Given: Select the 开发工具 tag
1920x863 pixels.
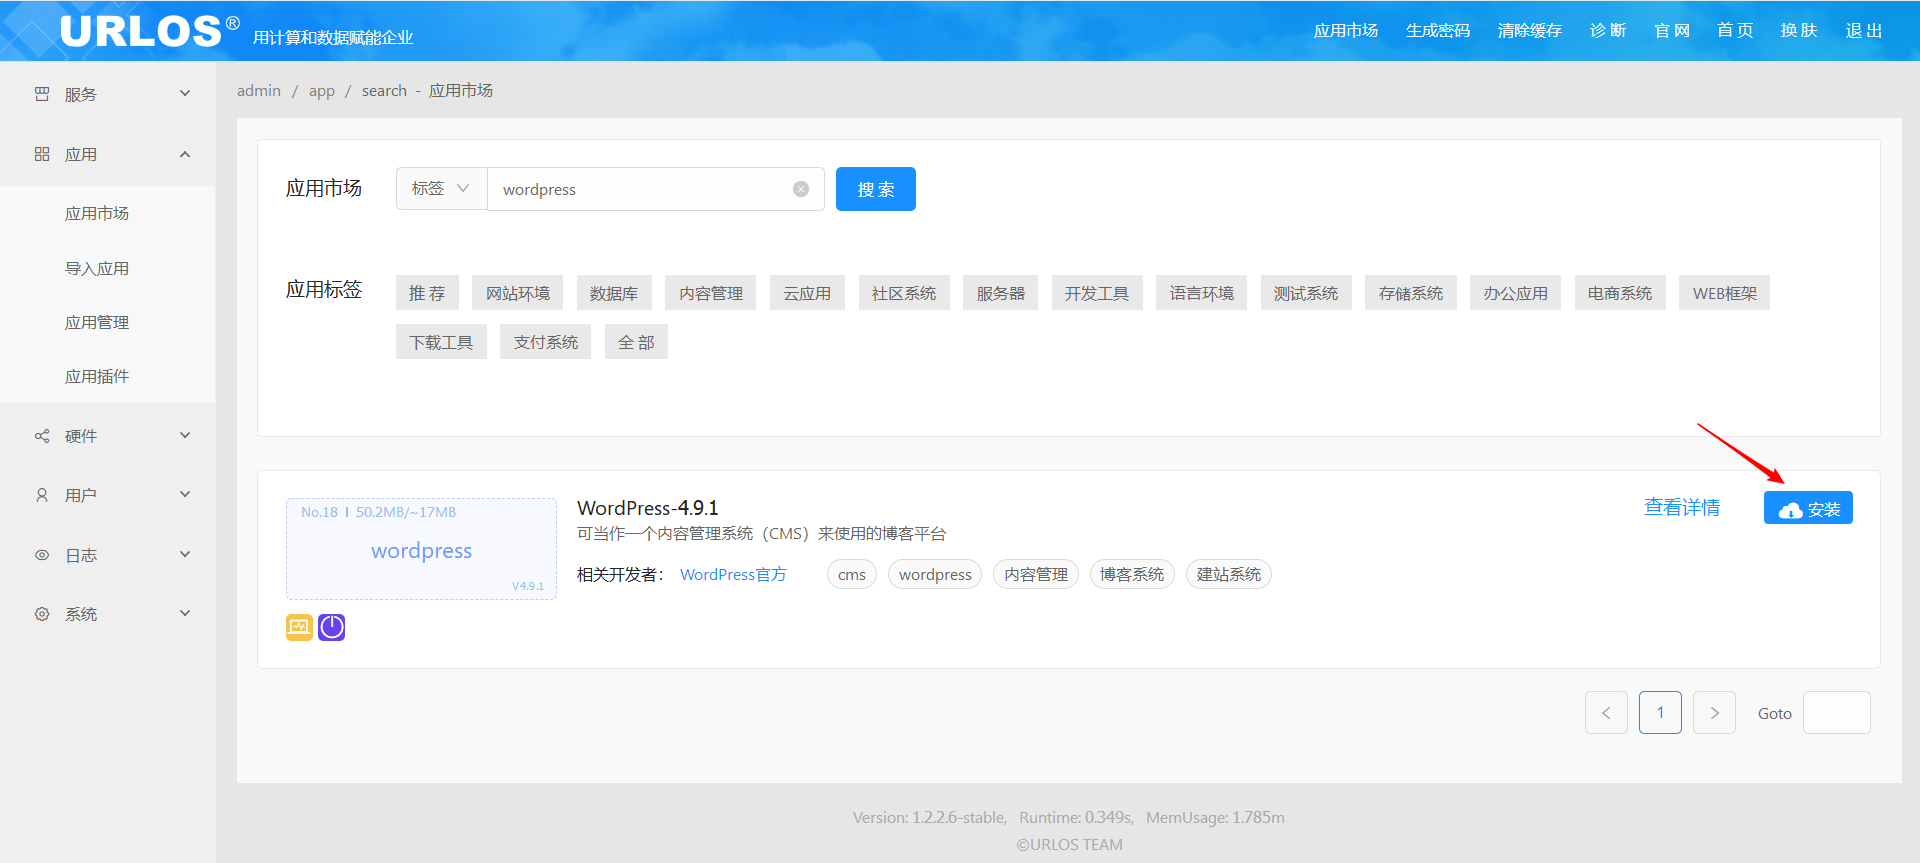Looking at the screenshot, I should (1097, 293).
